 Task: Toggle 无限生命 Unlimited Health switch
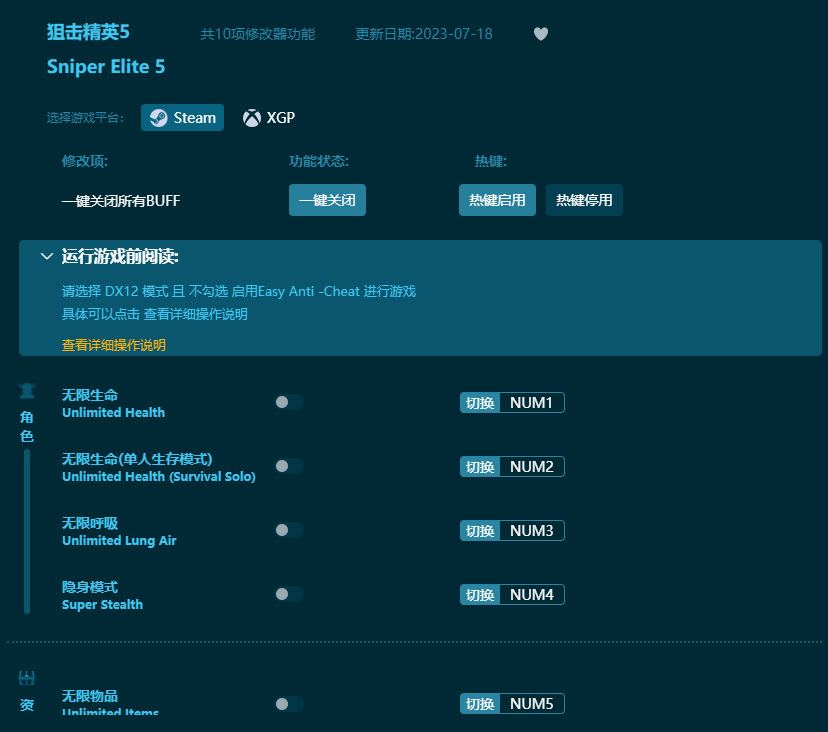289,402
